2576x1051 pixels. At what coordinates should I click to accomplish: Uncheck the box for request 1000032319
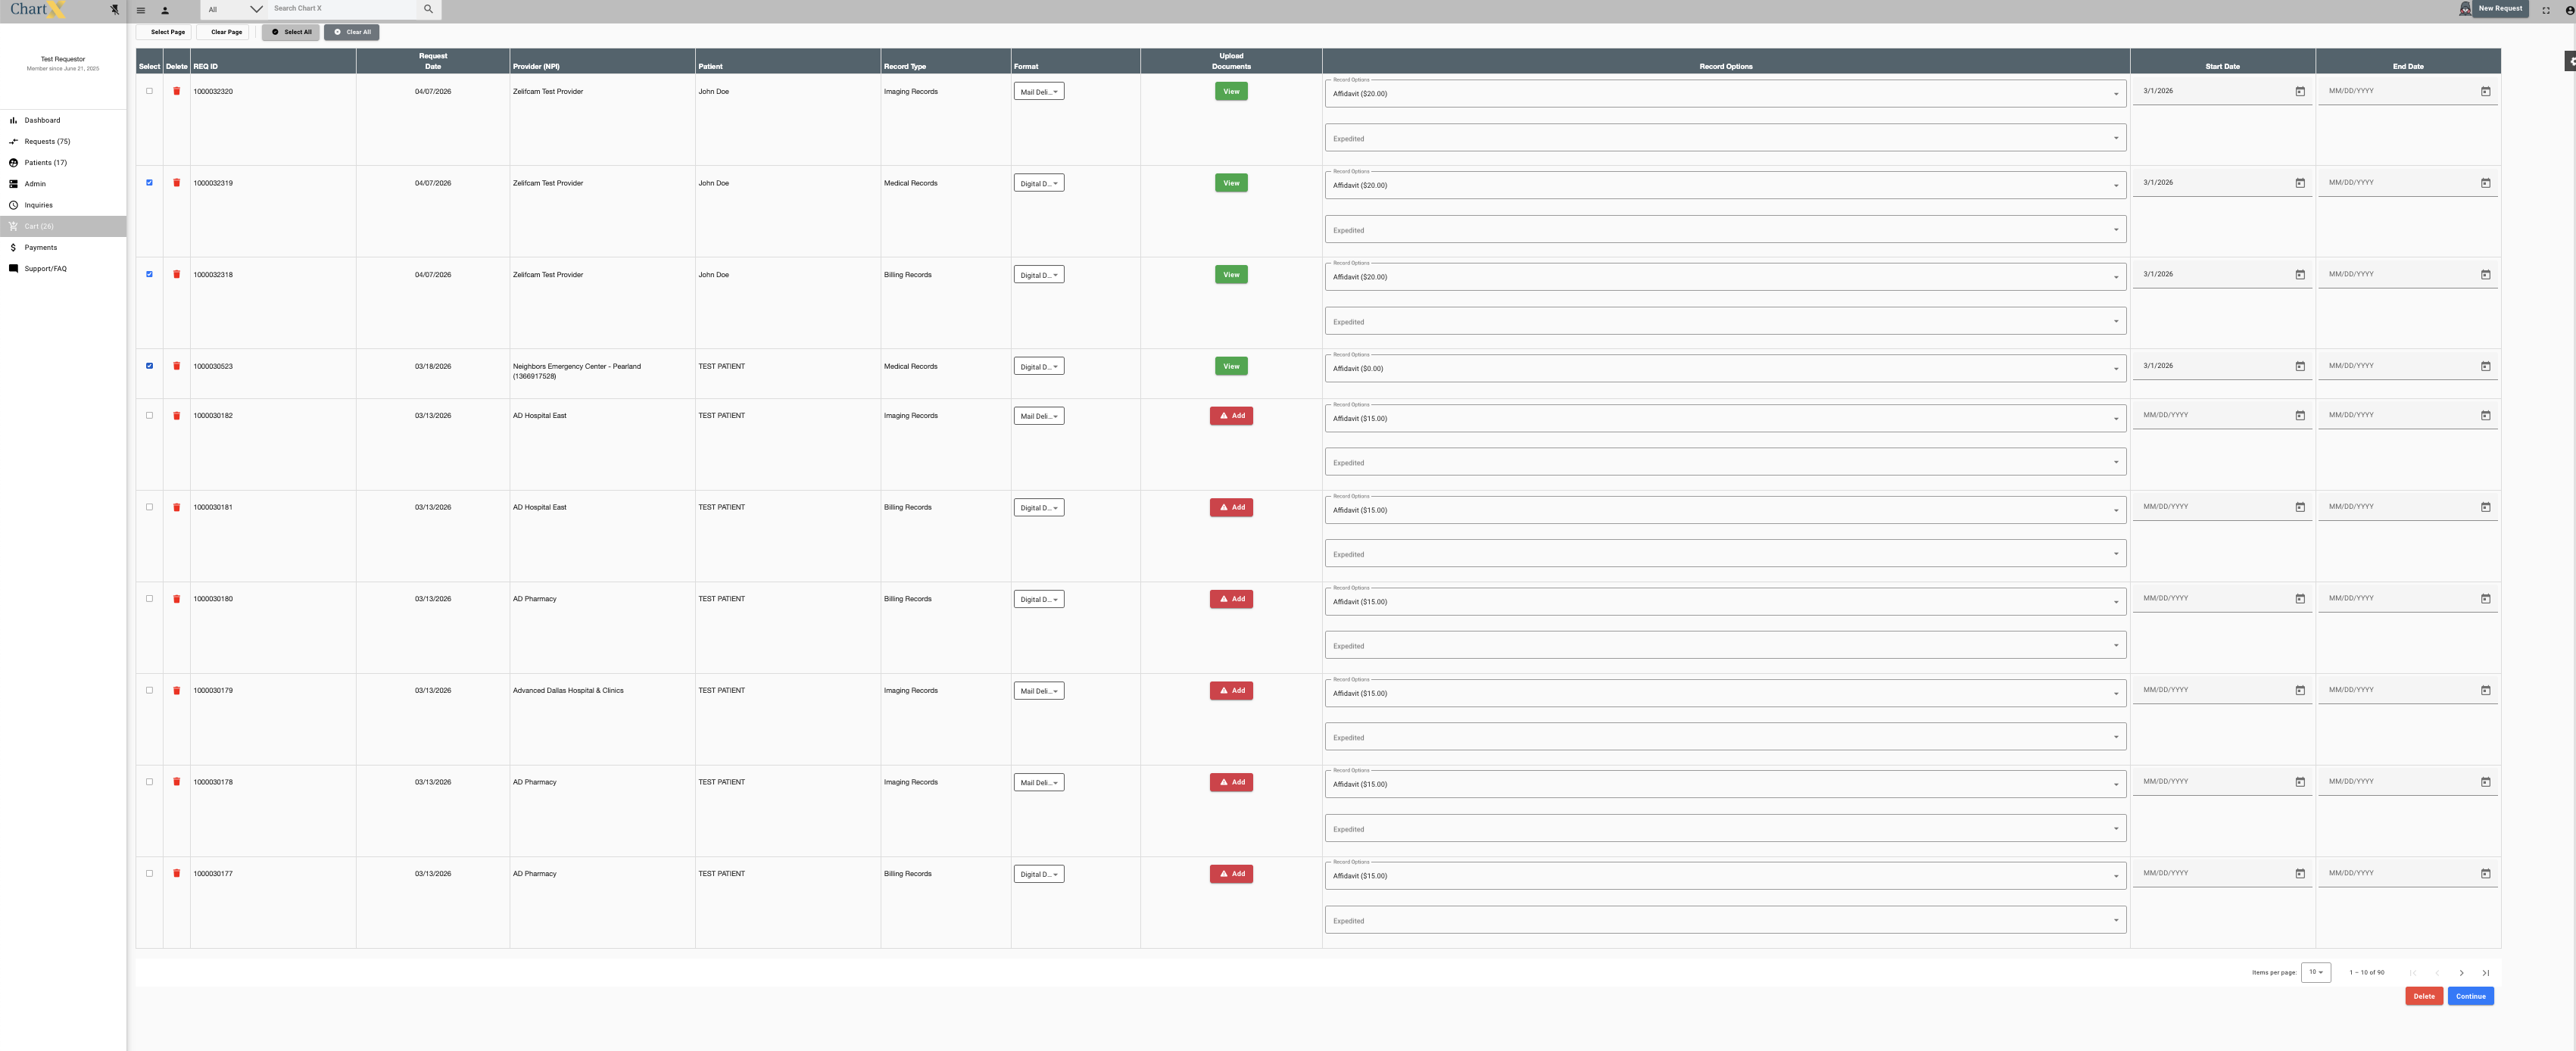tap(150, 183)
